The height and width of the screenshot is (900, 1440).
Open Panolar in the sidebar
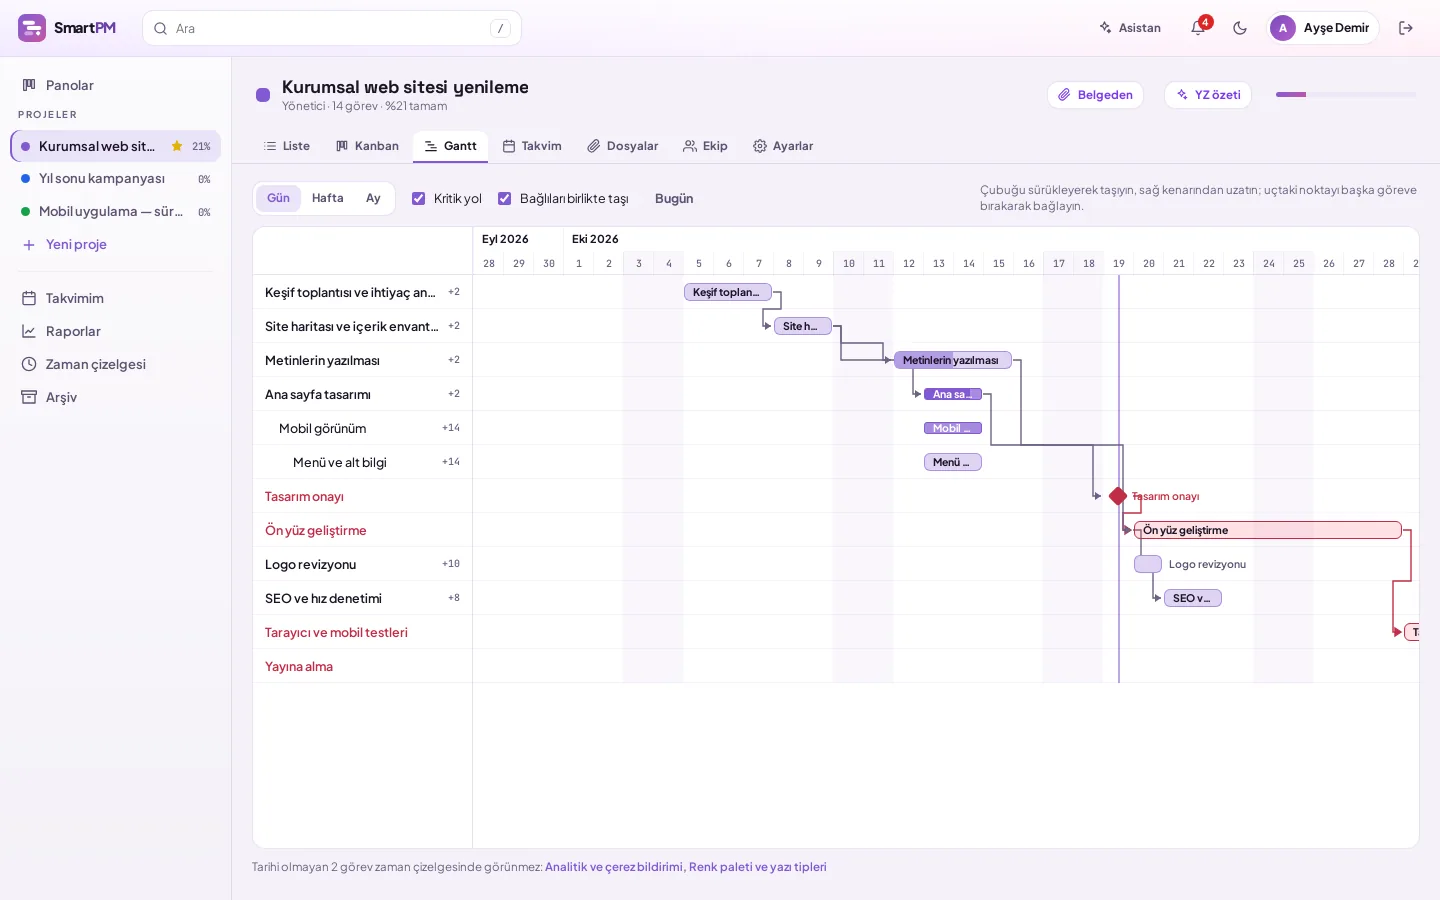(116, 85)
